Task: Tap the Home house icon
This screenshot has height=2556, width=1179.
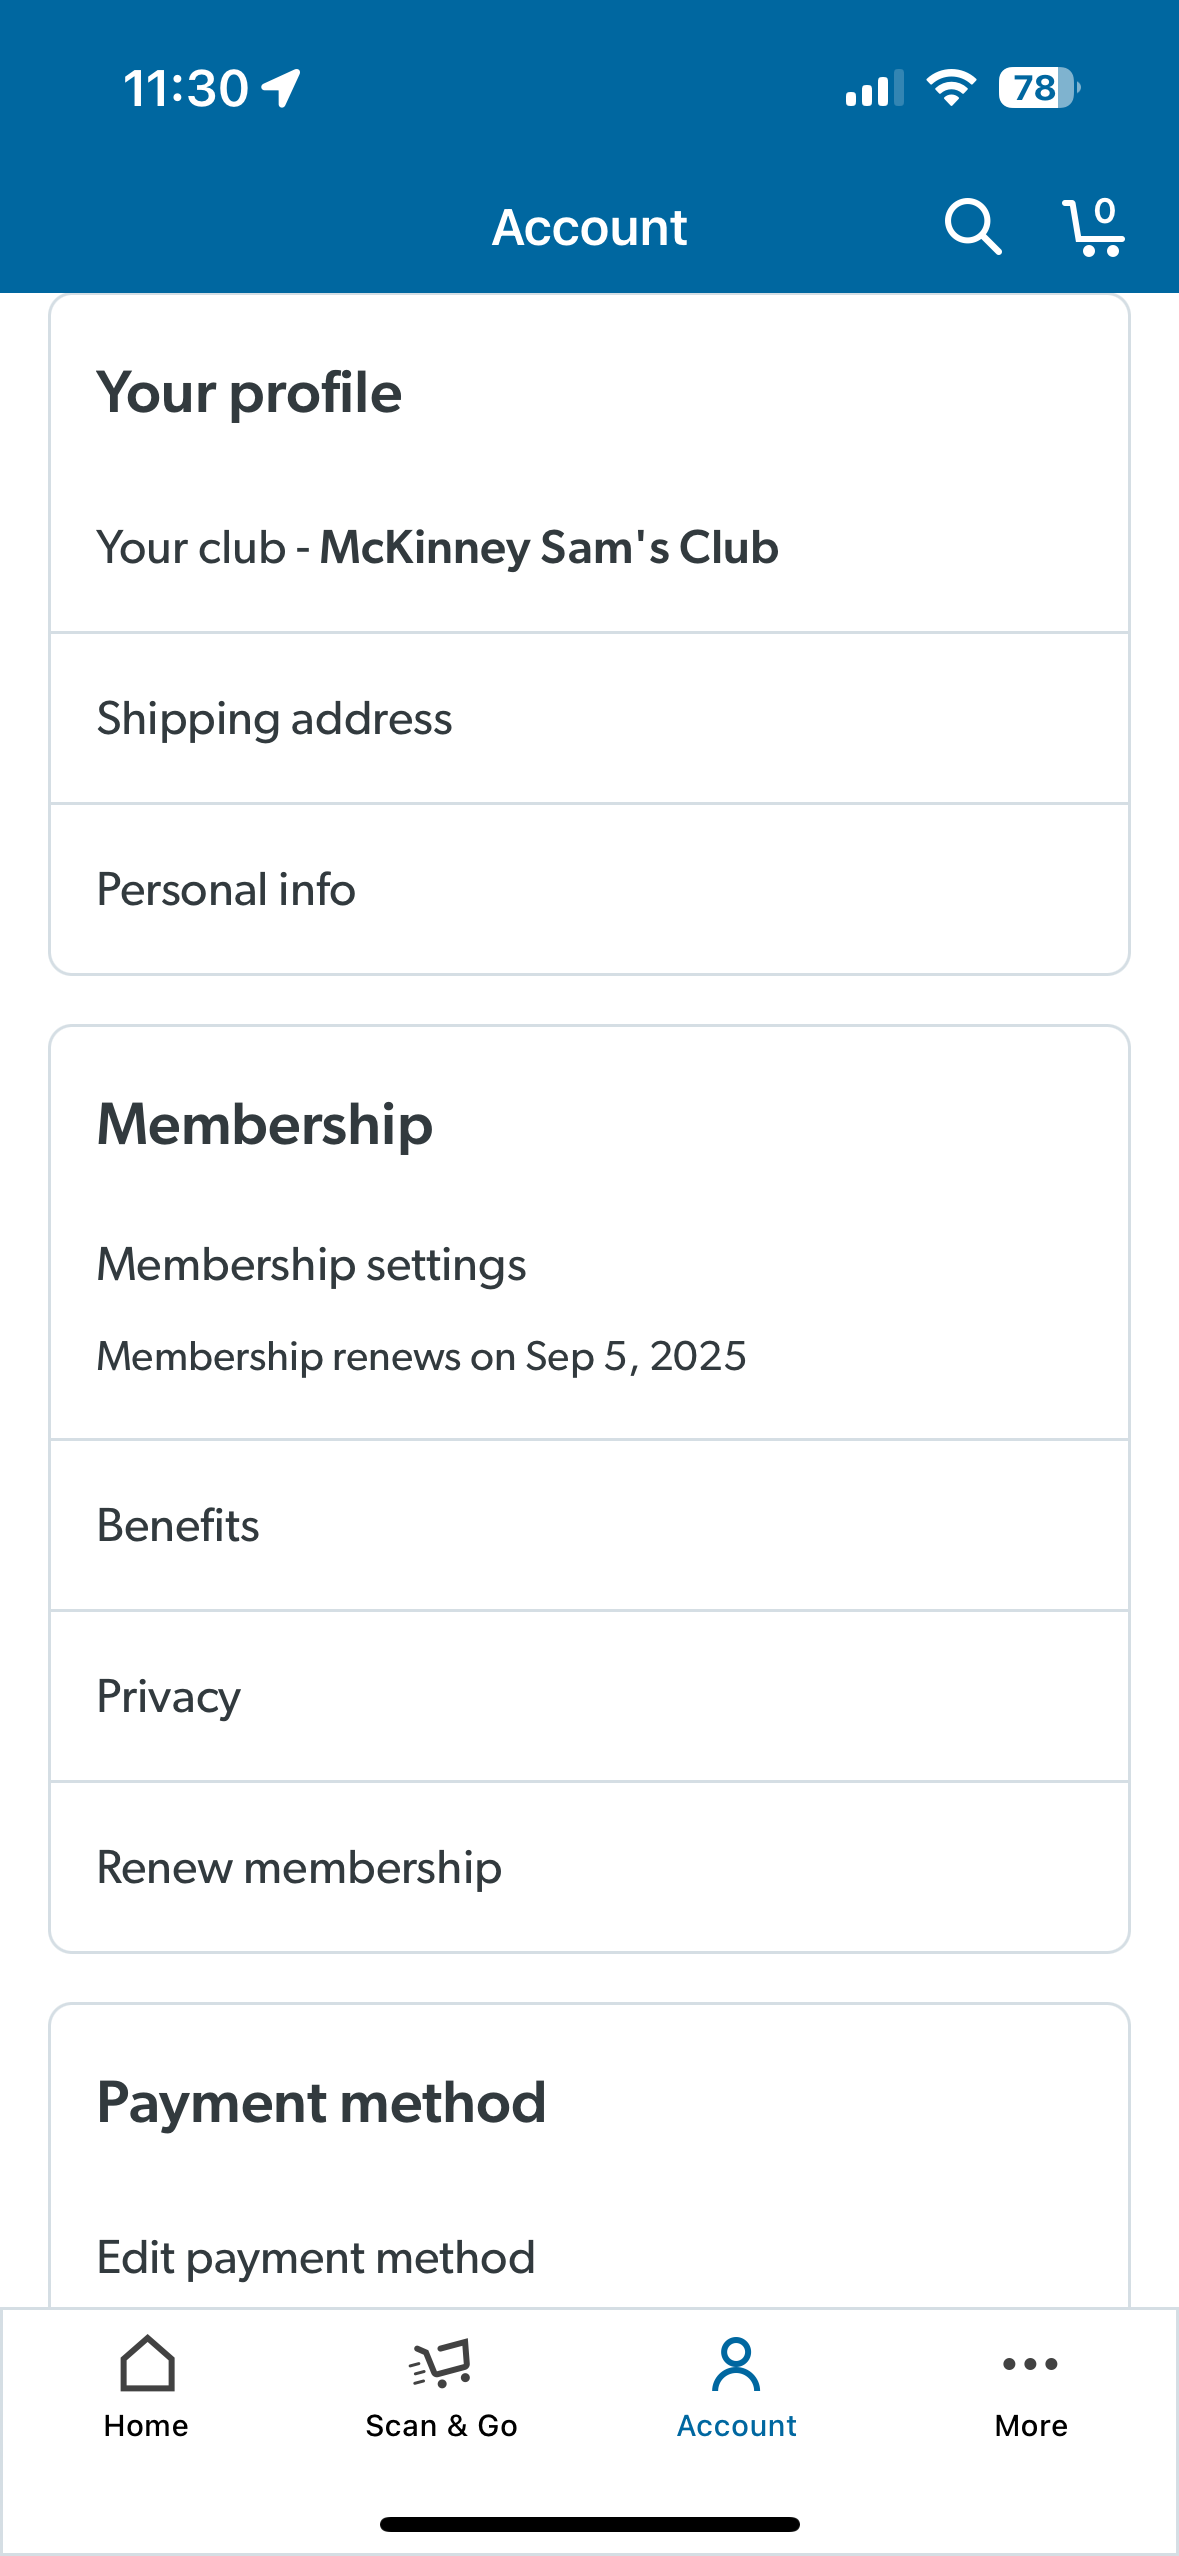Action: pyautogui.click(x=147, y=2363)
